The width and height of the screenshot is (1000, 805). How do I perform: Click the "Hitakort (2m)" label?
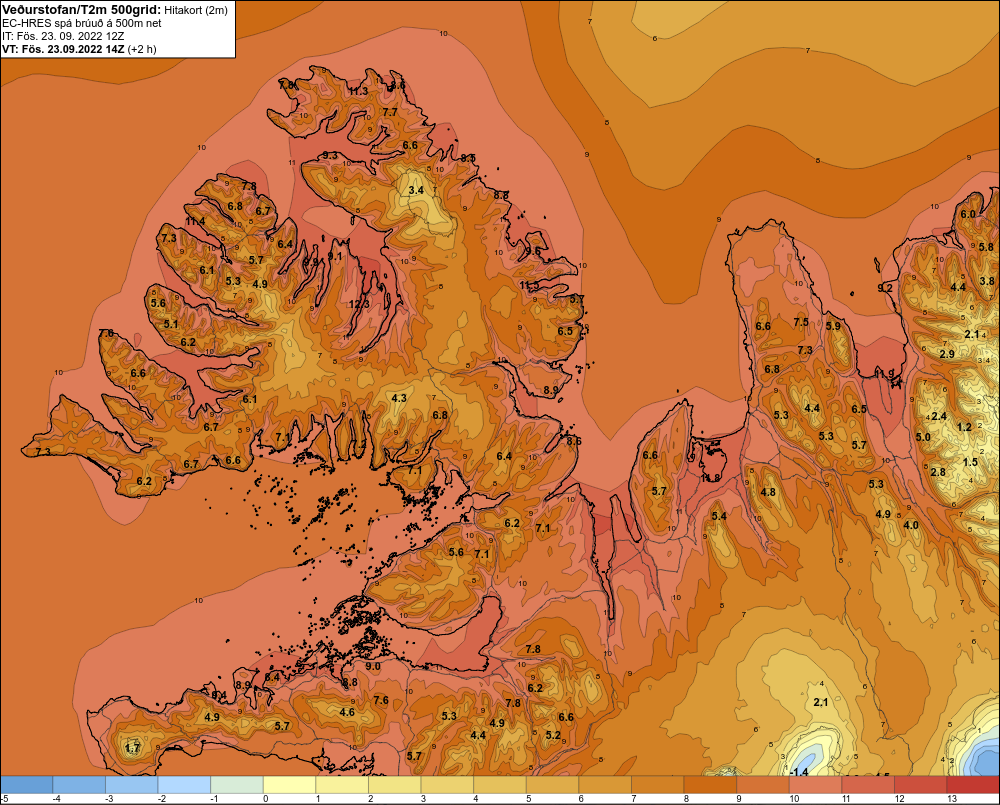(x=195, y=10)
